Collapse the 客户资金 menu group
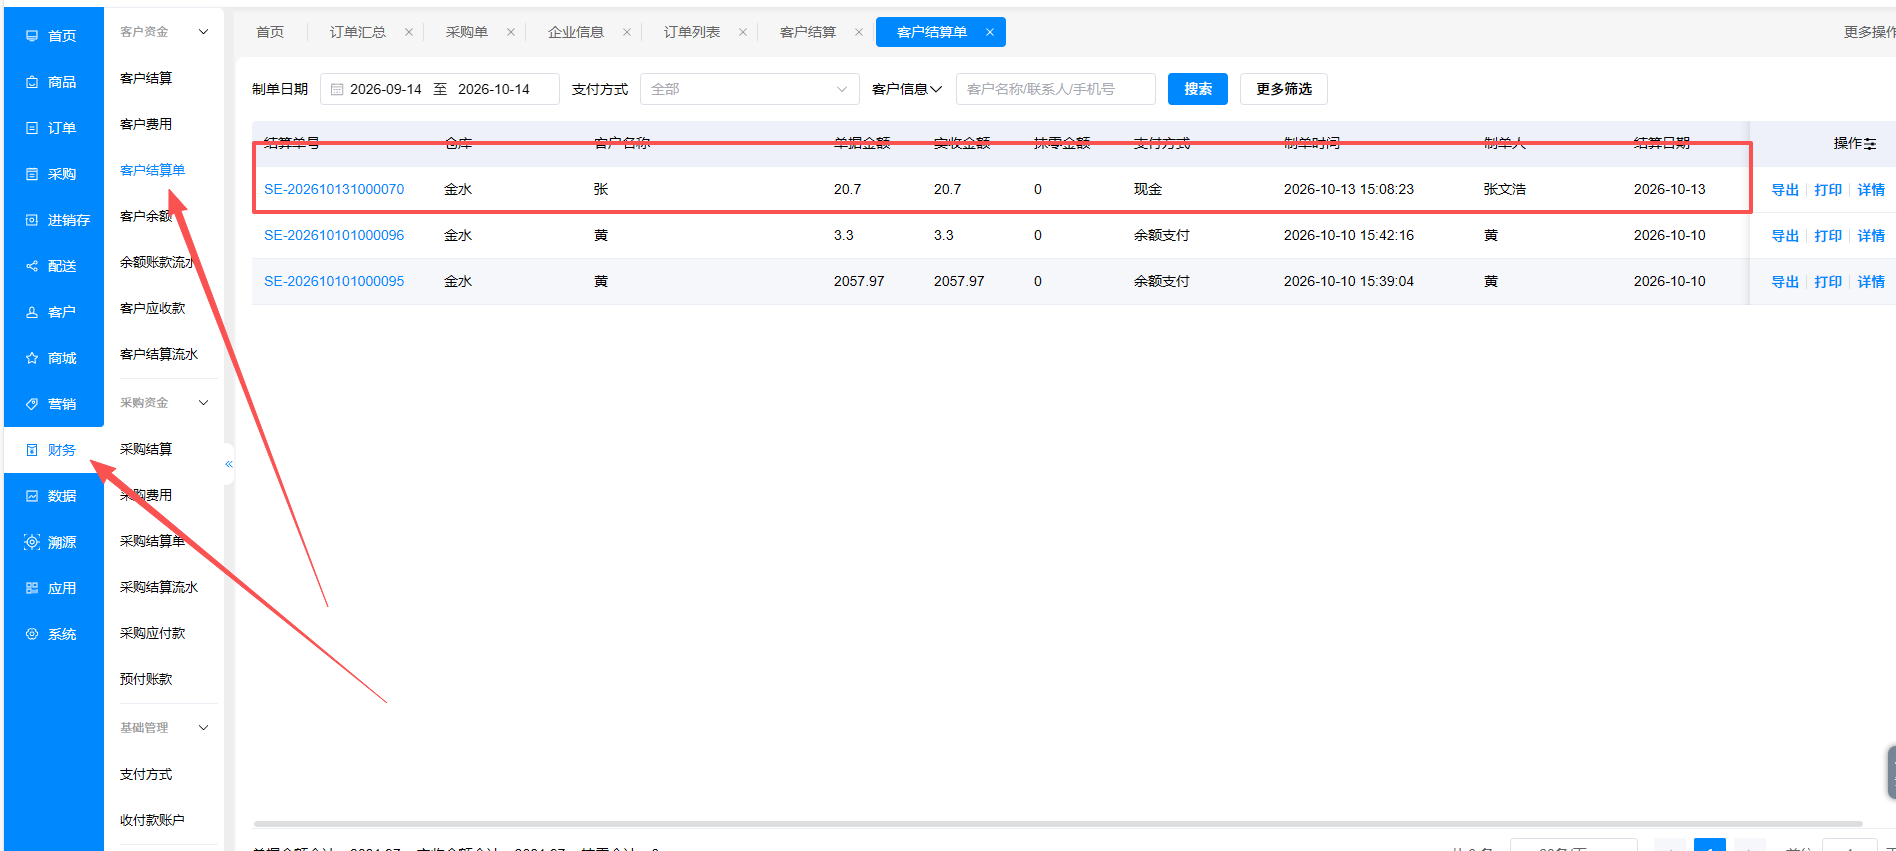Viewport: 1896px width, 851px height. pyautogui.click(x=204, y=32)
